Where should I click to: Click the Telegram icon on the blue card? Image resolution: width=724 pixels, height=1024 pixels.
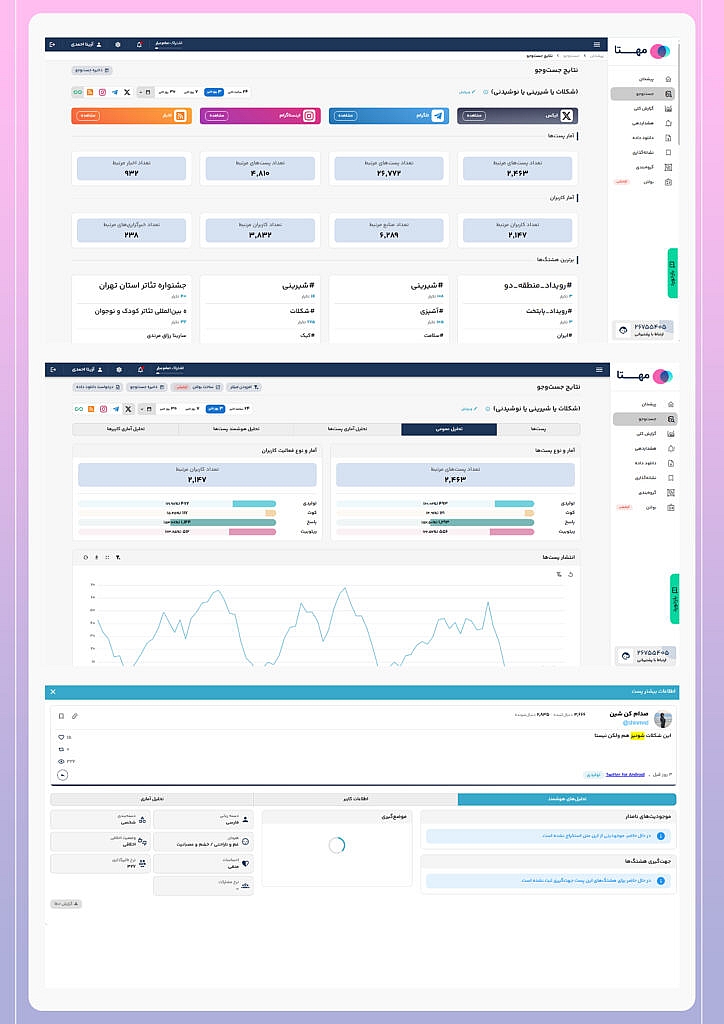click(x=438, y=116)
